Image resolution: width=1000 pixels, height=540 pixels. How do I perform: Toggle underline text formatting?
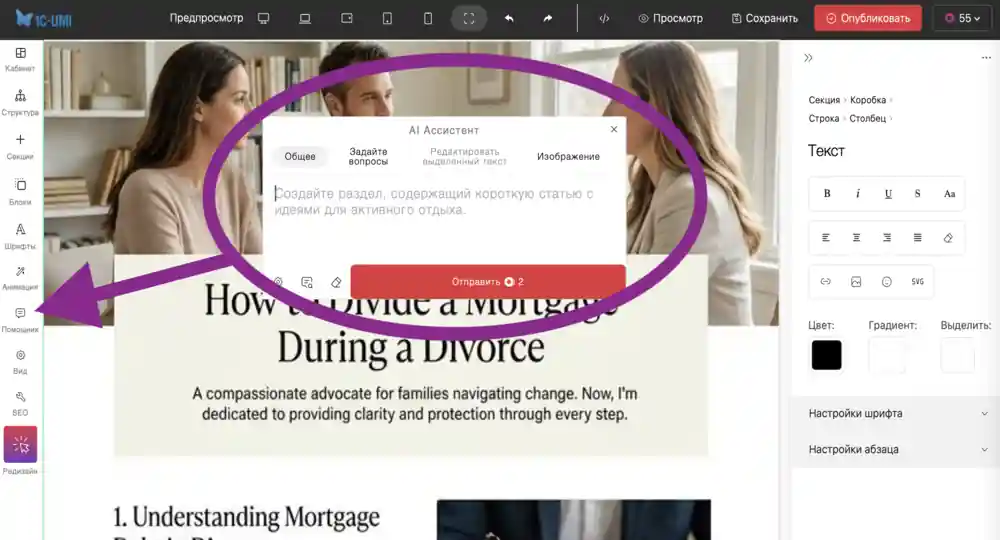[888, 194]
